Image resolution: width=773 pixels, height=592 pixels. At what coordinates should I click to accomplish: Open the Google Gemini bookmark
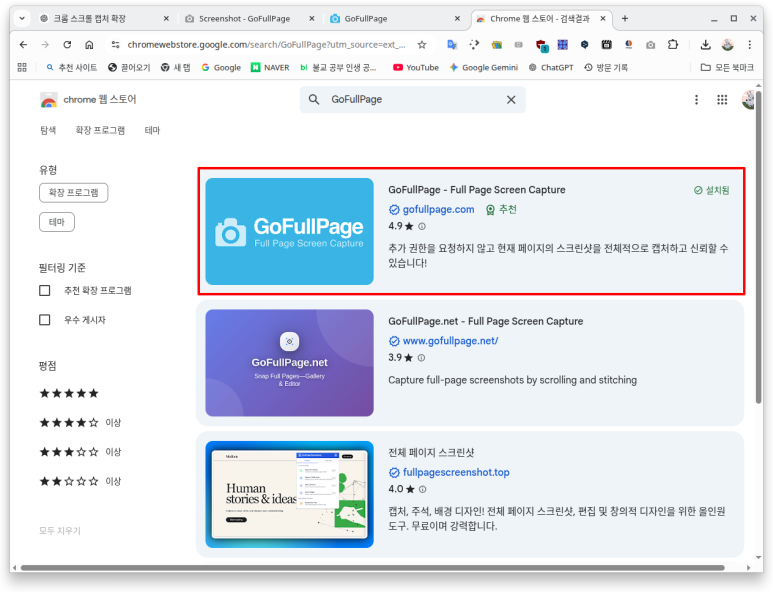pos(483,68)
